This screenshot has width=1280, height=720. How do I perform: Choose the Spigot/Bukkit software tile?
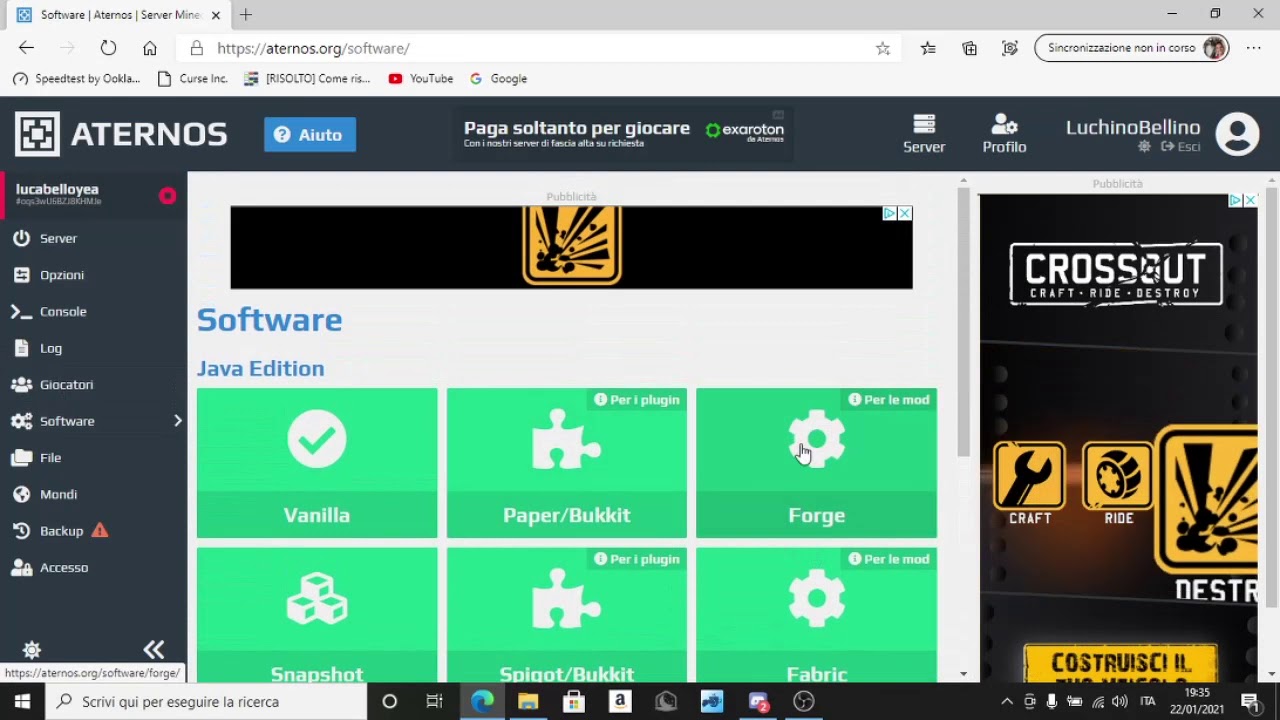[x=567, y=615]
